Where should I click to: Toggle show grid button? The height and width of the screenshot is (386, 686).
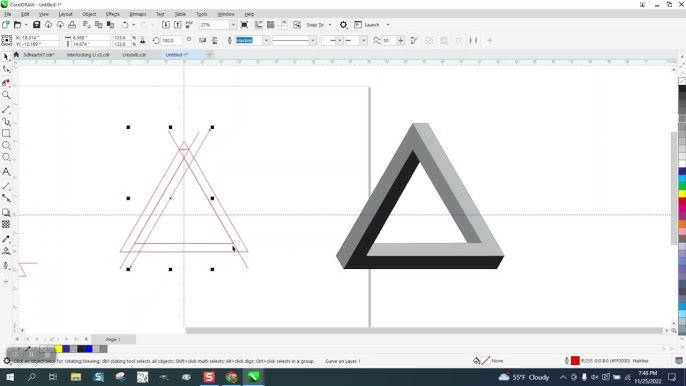271,25
